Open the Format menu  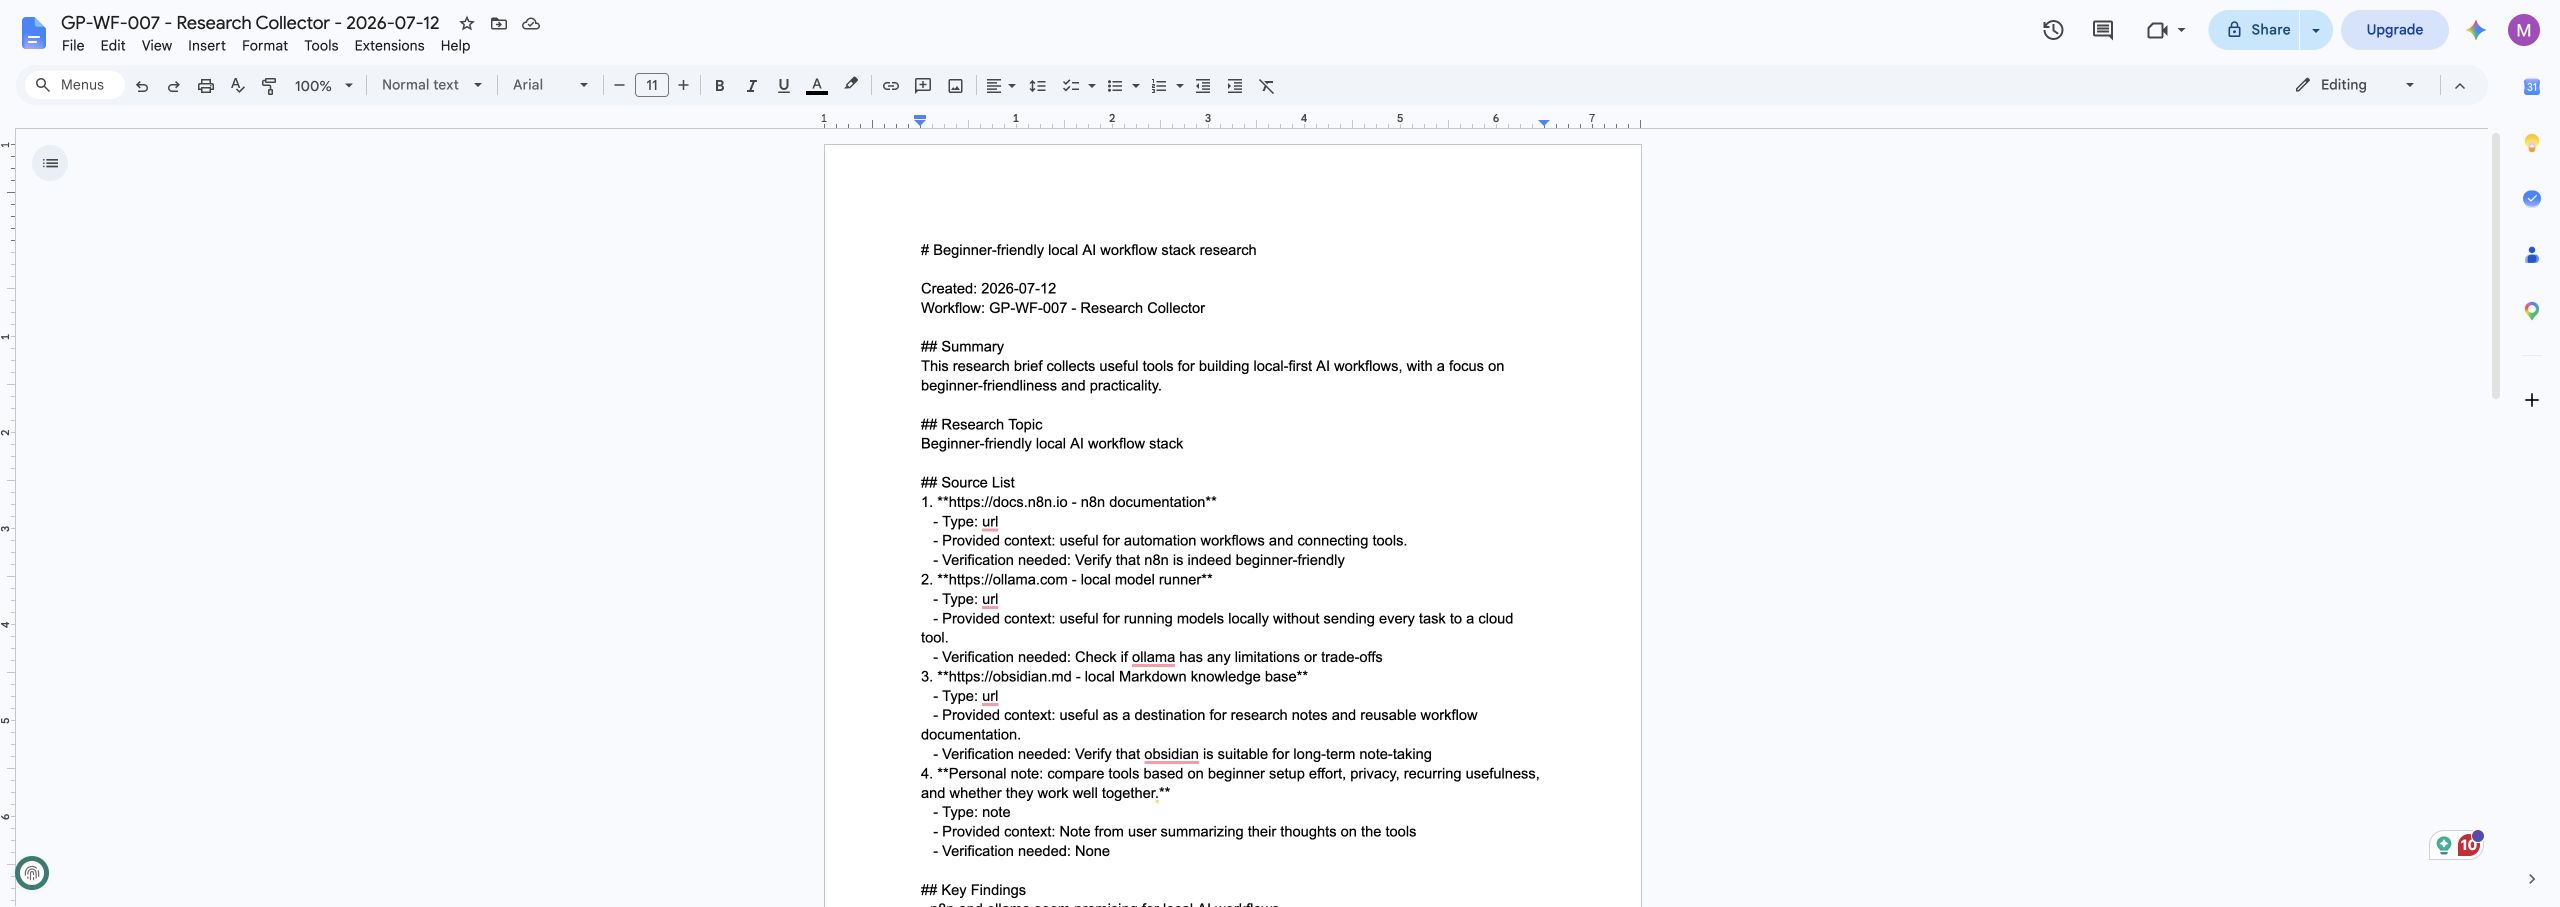(265, 46)
